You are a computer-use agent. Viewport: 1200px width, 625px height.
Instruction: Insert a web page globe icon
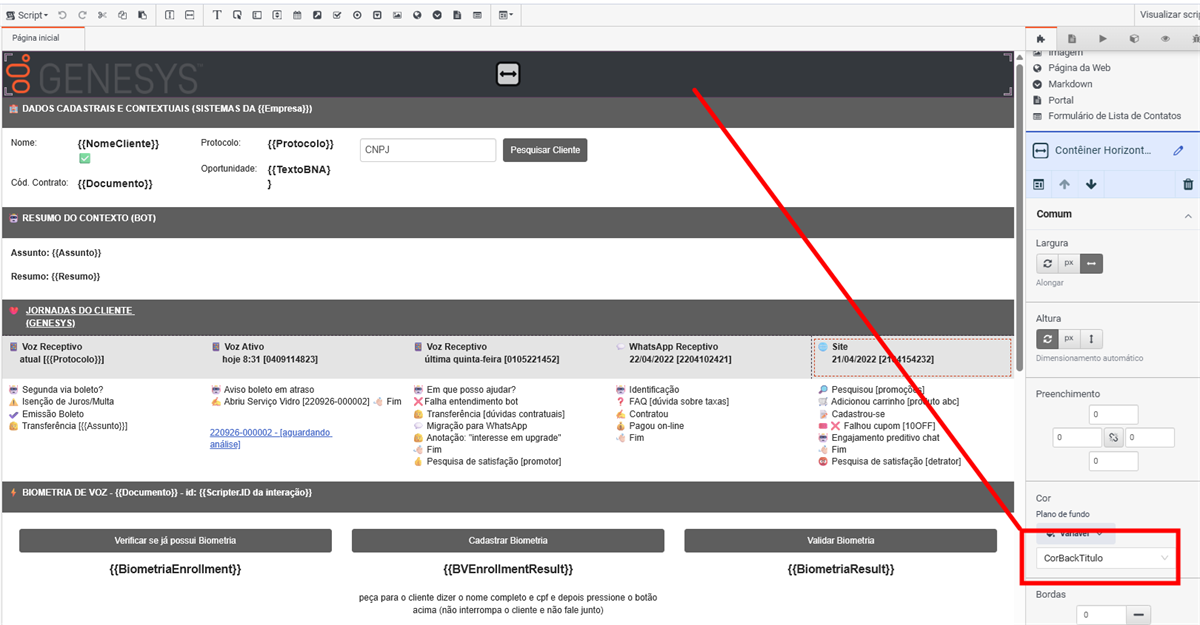tap(417, 15)
